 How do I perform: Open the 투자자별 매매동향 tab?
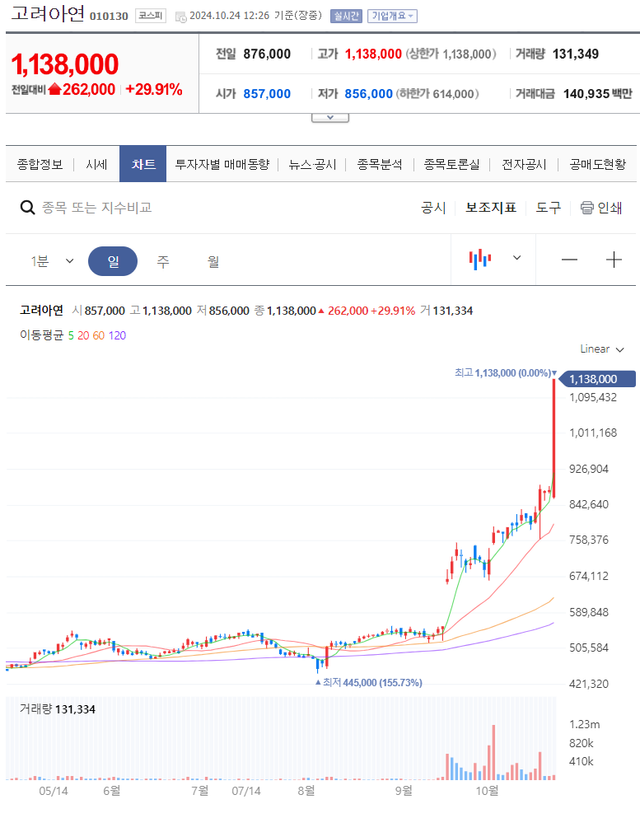pyautogui.click(x=222, y=164)
